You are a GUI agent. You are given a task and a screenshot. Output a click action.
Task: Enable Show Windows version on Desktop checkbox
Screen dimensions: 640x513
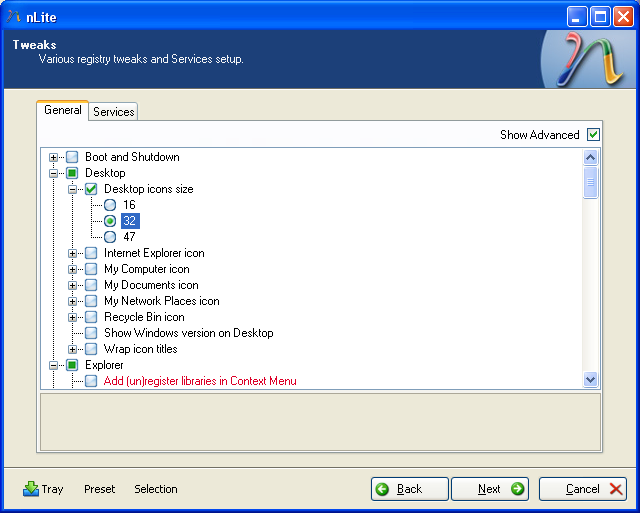click(91, 333)
